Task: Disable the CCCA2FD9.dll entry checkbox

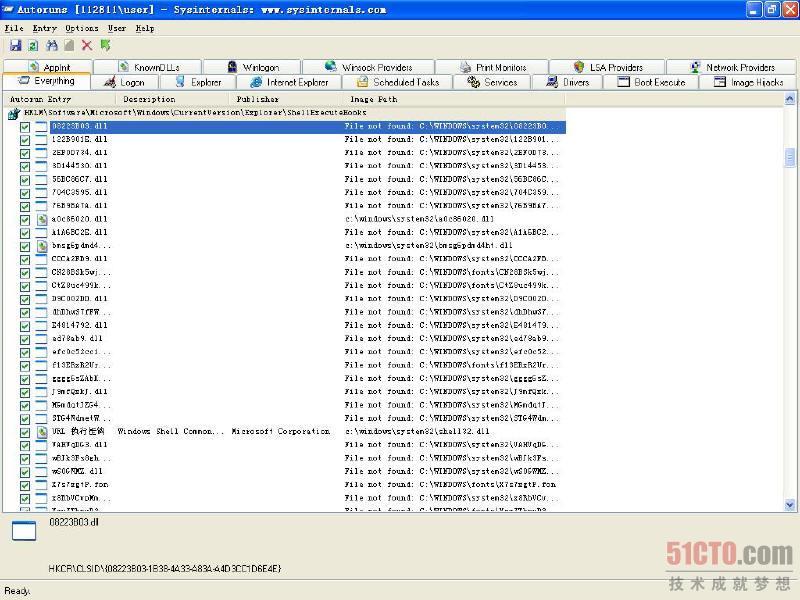Action: click(24, 259)
